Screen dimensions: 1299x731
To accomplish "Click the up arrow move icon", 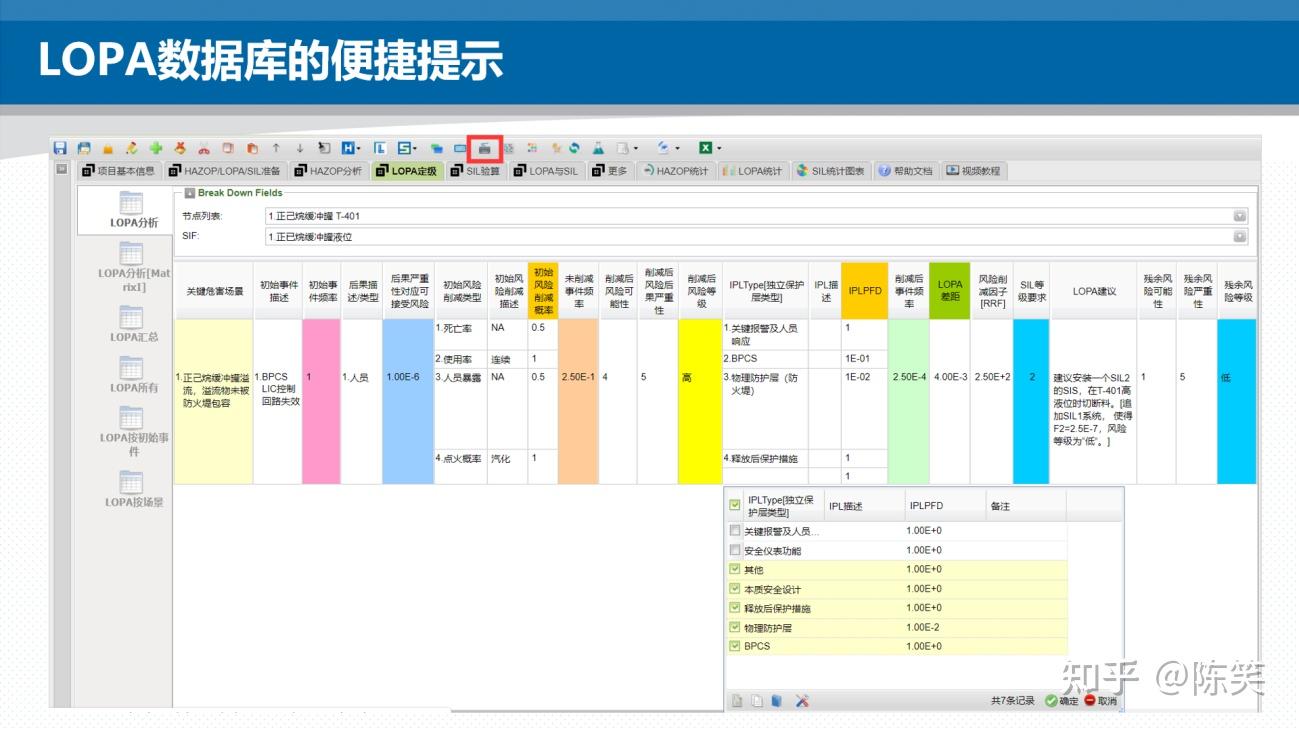I will [x=276, y=148].
